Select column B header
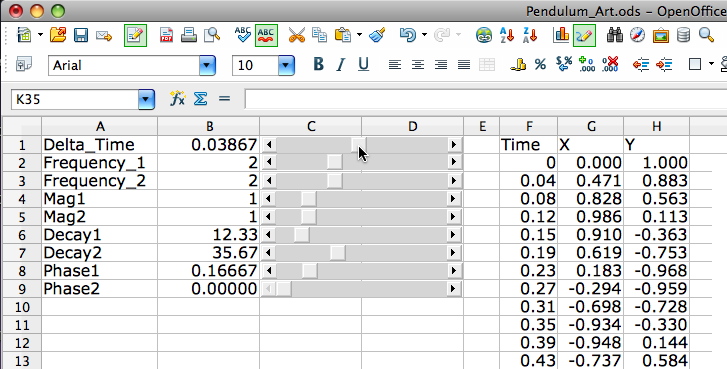This screenshot has width=727, height=369. pos(209,126)
